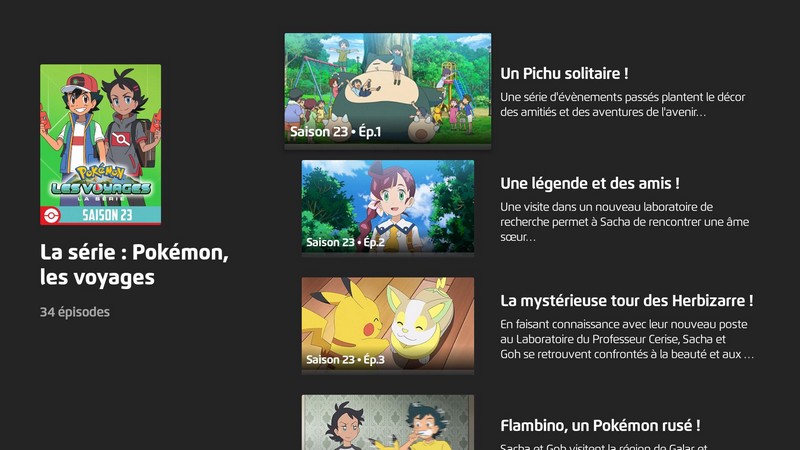The height and width of the screenshot is (450, 800).
Task: Click the description mentioning Professeur Cerise
Action: tap(627, 339)
